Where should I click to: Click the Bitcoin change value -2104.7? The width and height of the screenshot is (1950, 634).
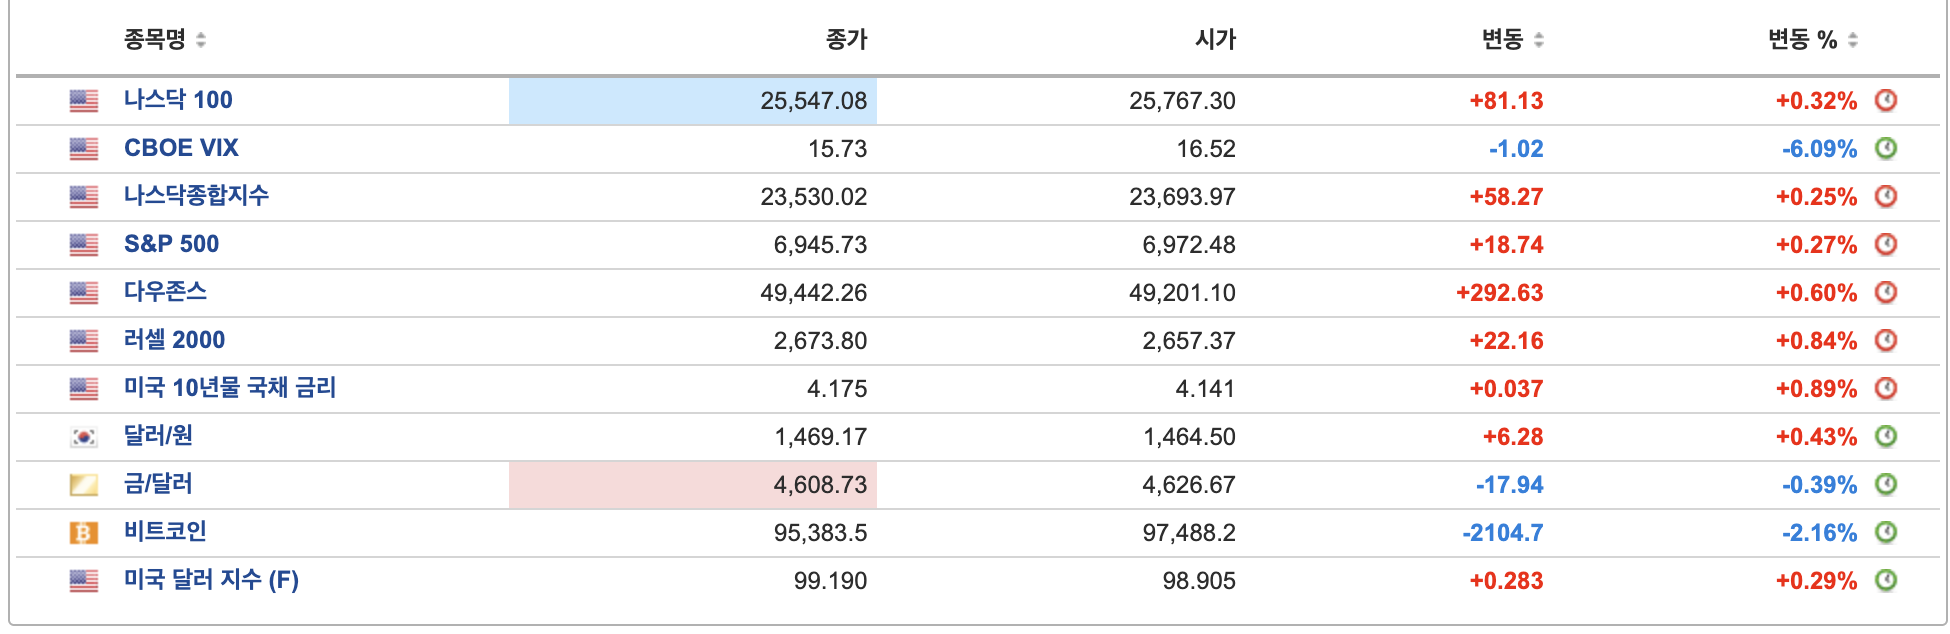(x=1503, y=533)
